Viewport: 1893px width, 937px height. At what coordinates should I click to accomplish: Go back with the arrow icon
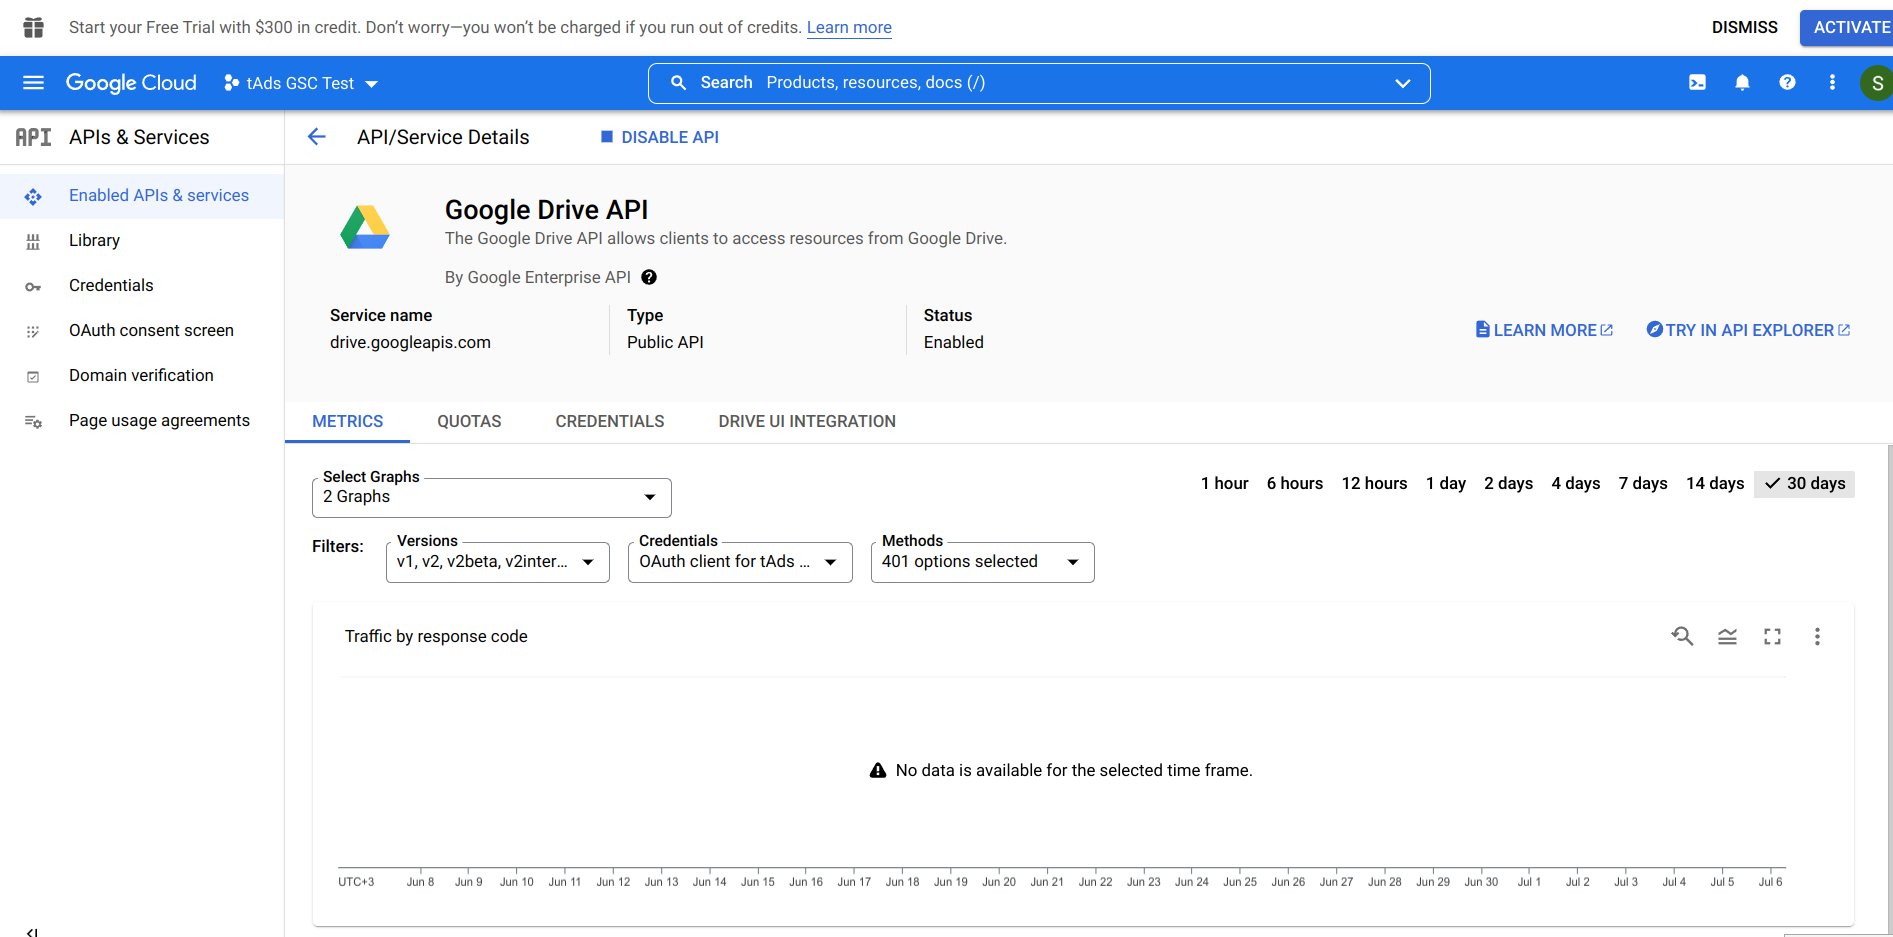(x=317, y=137)
